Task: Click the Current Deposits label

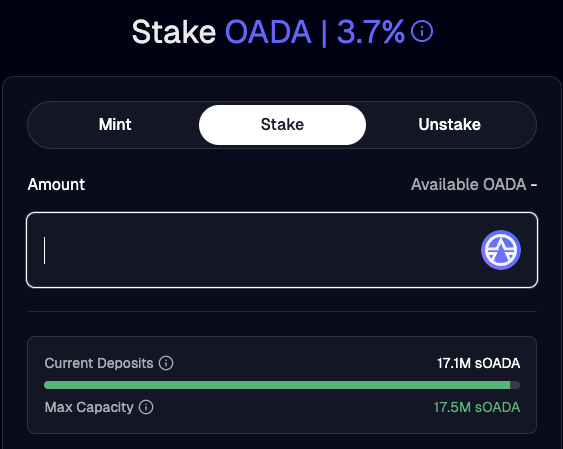Action: click(99, 363)
